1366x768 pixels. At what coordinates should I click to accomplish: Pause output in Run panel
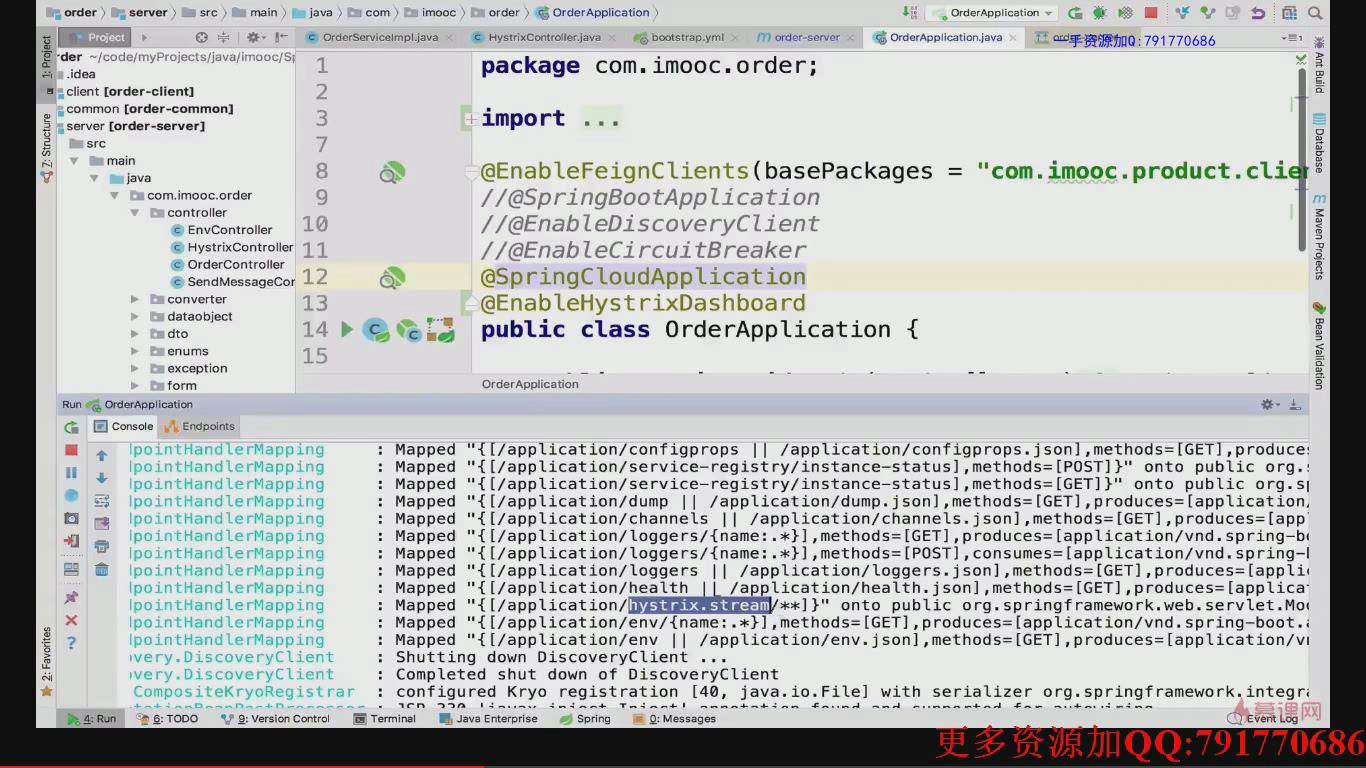(x=71, y=473)
